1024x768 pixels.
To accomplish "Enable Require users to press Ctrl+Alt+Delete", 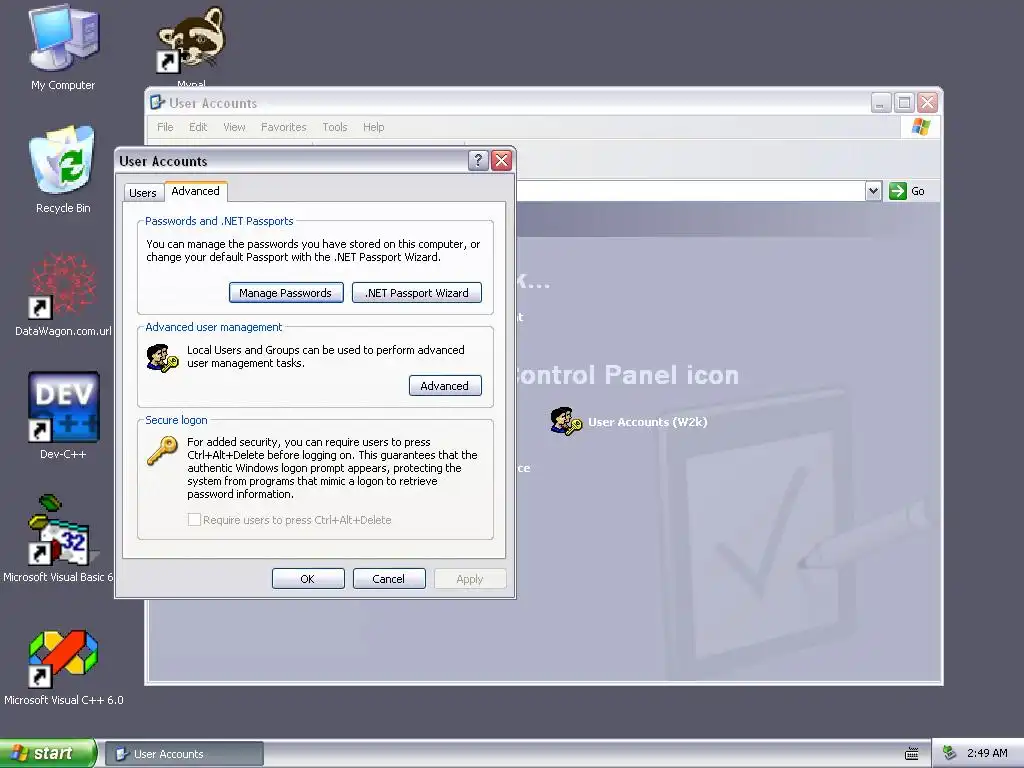I will click(x=194, y=520).
